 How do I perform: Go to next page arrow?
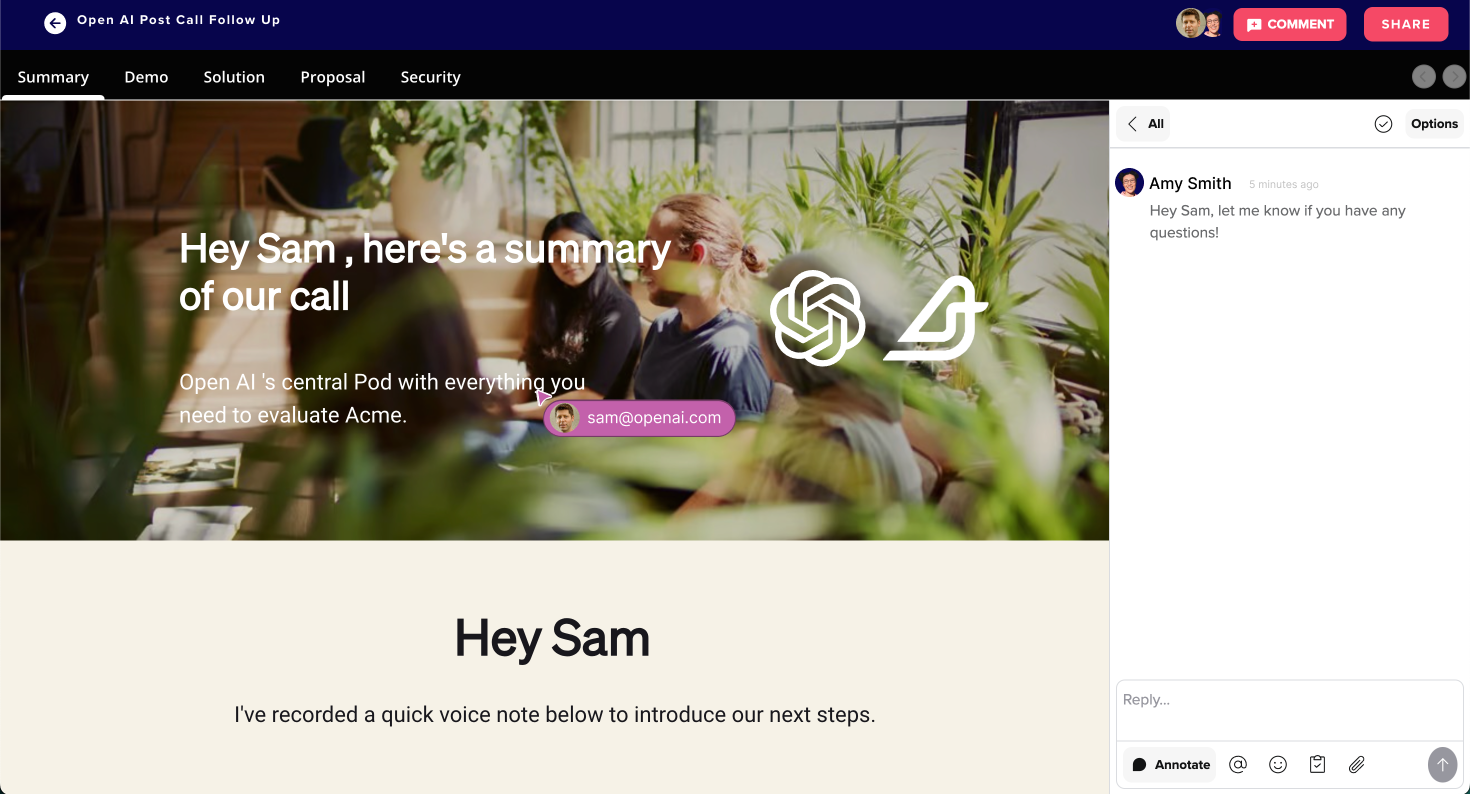pos(1454,76)
